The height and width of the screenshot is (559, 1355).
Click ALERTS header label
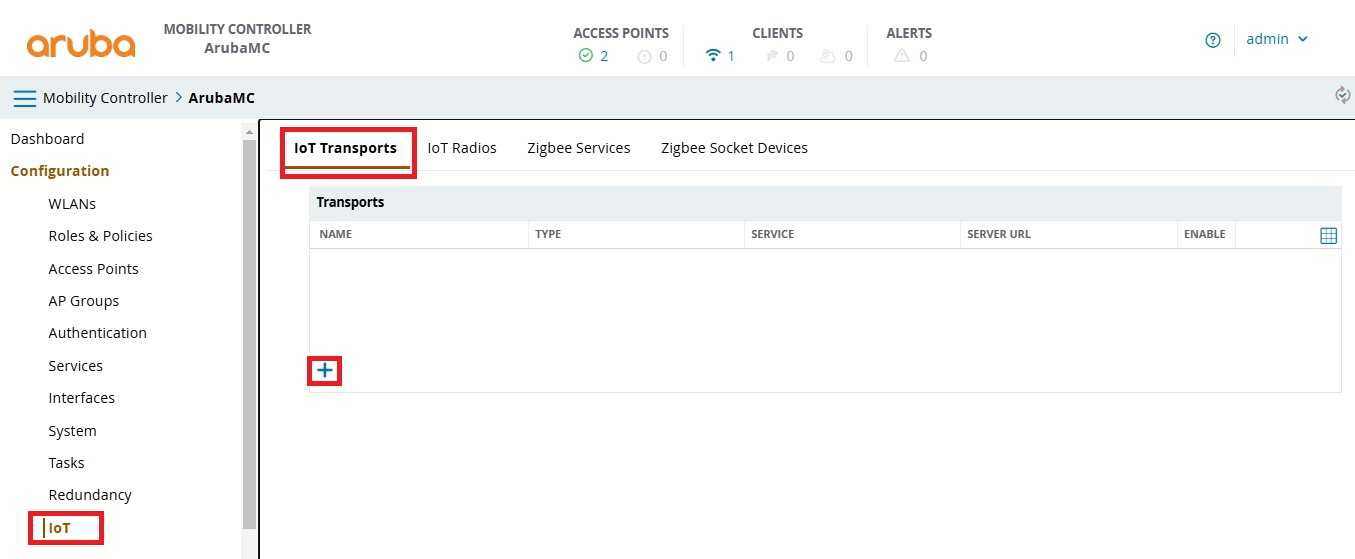[909, 33]
